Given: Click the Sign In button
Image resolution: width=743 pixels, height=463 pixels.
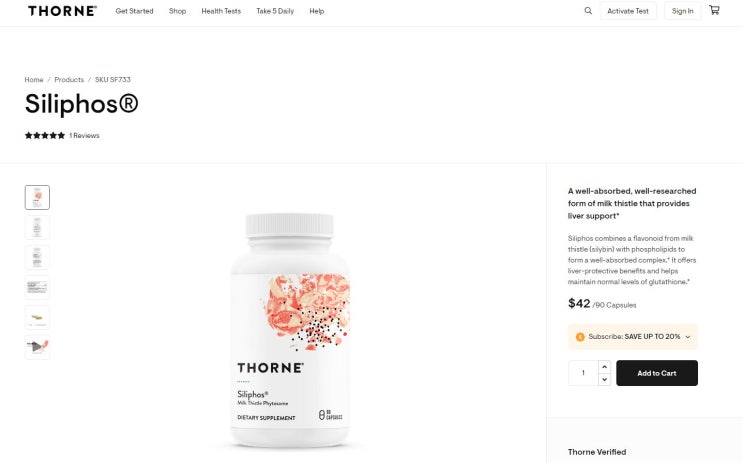Looking at the screenshot, I should coord(682,11).
